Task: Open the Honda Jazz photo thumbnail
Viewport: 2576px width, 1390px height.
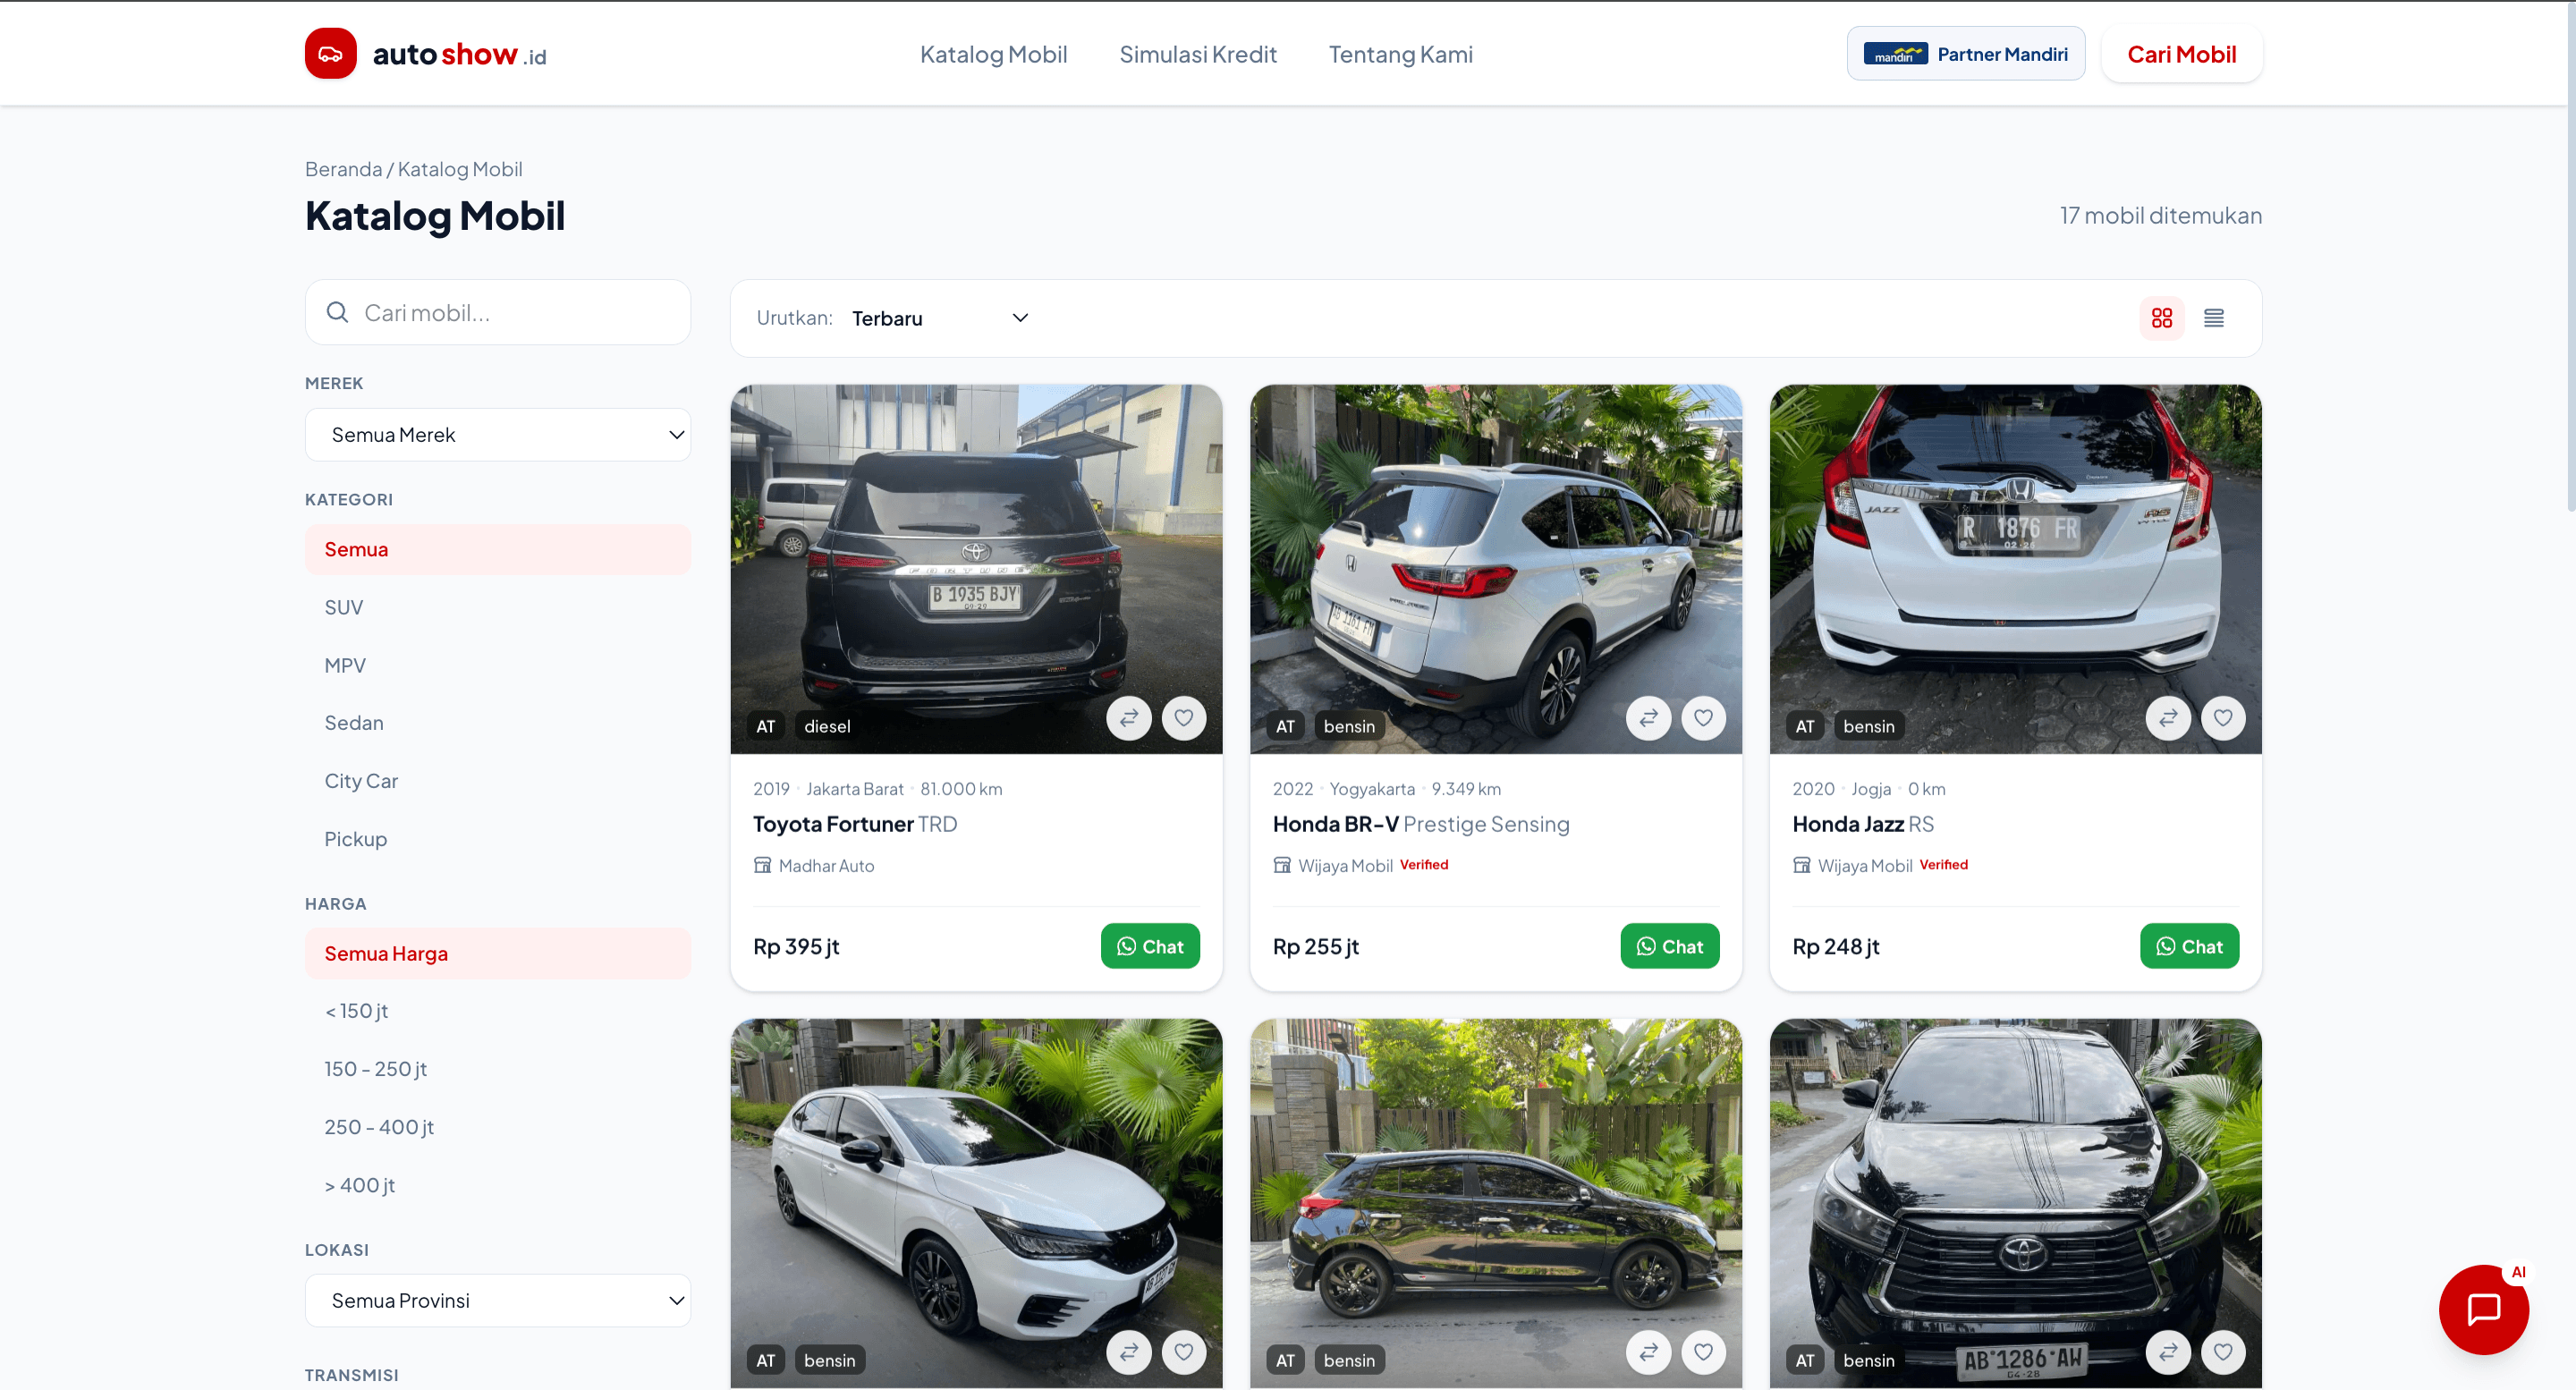Action: click(2015, 569)
